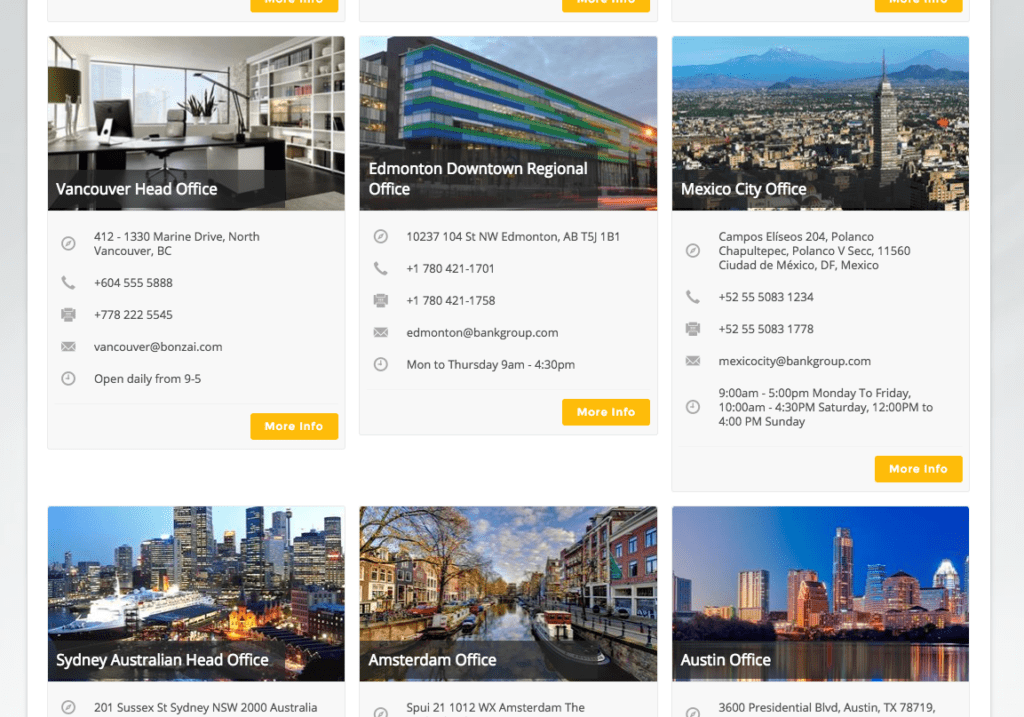Click envelope icon beside vancouver@bonzai.com
This screenshot has width=1024, height=717.
(68, 347)
